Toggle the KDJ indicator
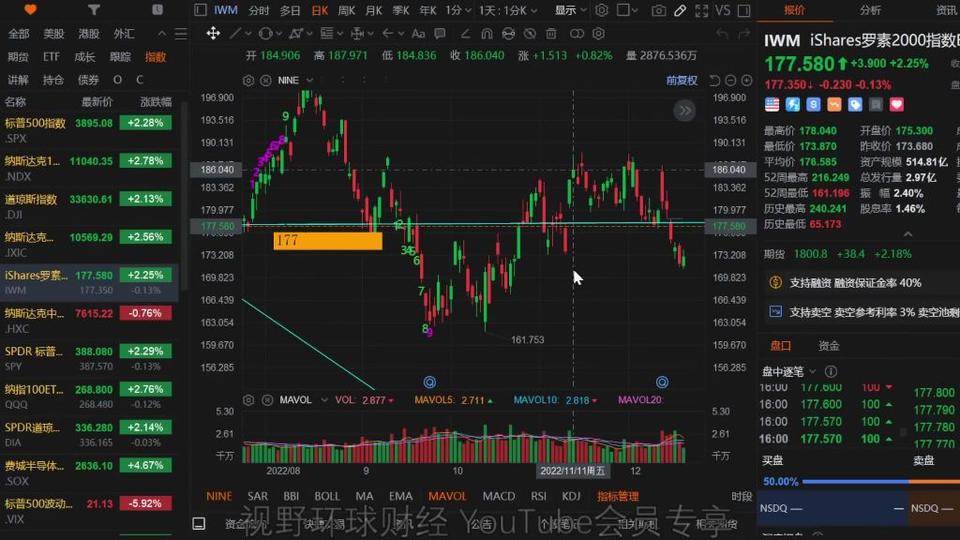The height and width of the screenshot is (540, 960). (571, 496)
